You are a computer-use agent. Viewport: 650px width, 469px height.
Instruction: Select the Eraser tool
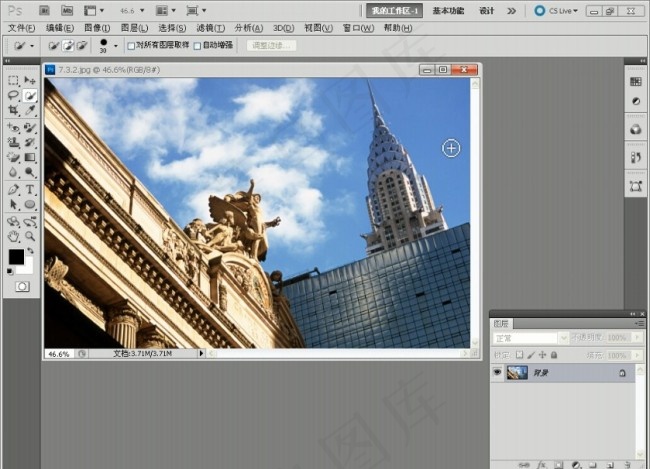13,157
